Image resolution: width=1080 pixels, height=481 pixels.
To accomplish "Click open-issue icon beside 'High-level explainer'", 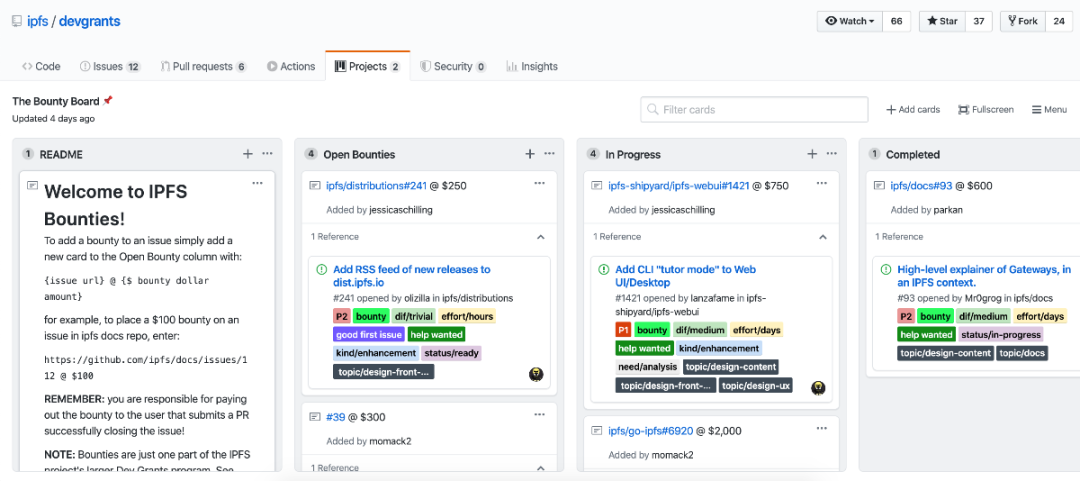I will [x=886, y=269].
